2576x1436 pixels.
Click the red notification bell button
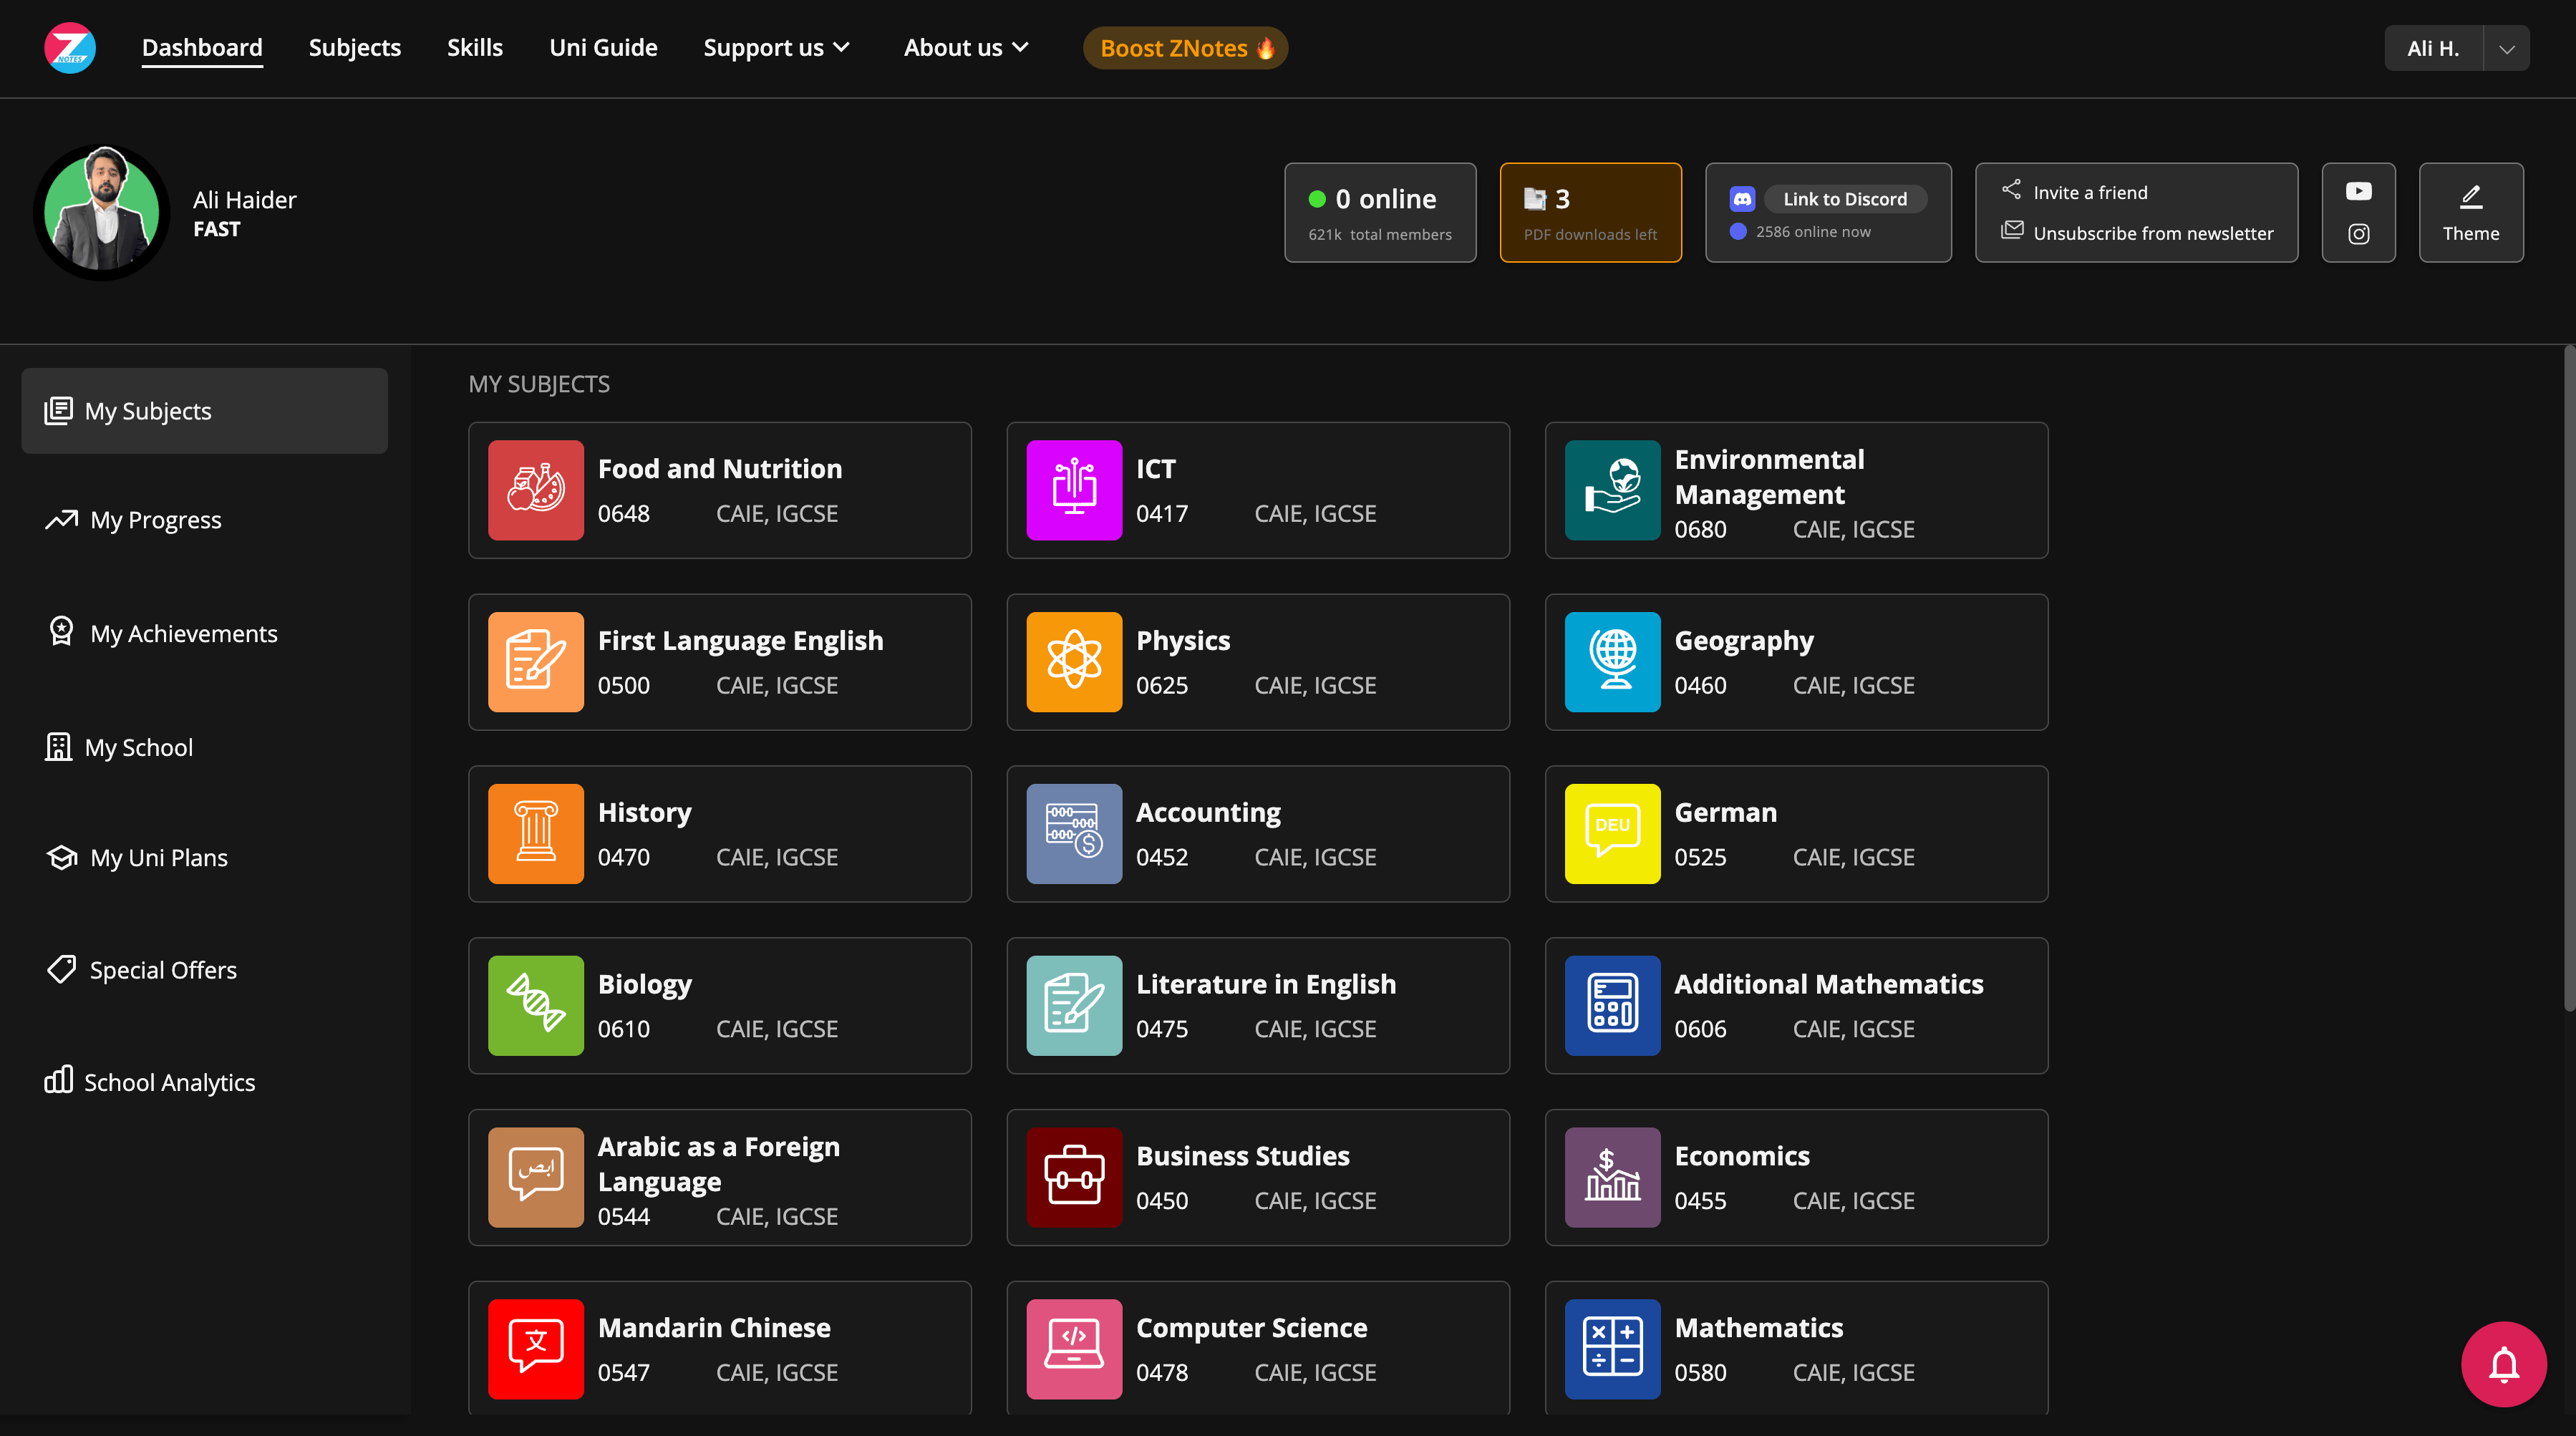[x=2503, y=1364]
